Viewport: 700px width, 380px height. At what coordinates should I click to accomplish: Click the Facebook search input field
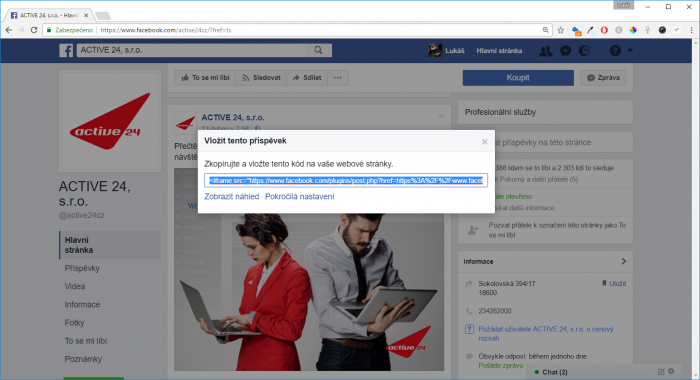[x=192, y=50]
